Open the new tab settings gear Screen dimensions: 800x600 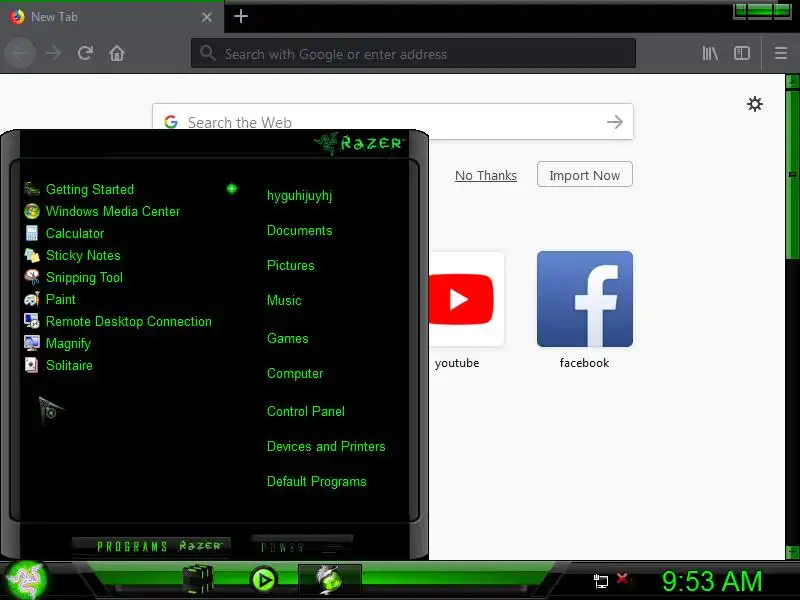(755, 104)
